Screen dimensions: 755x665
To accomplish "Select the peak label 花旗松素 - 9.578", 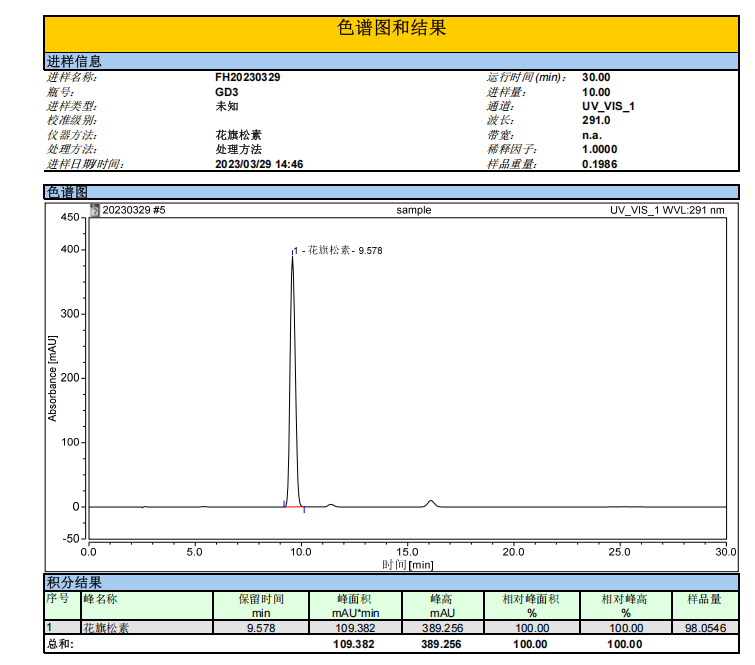I will (340, 251).
